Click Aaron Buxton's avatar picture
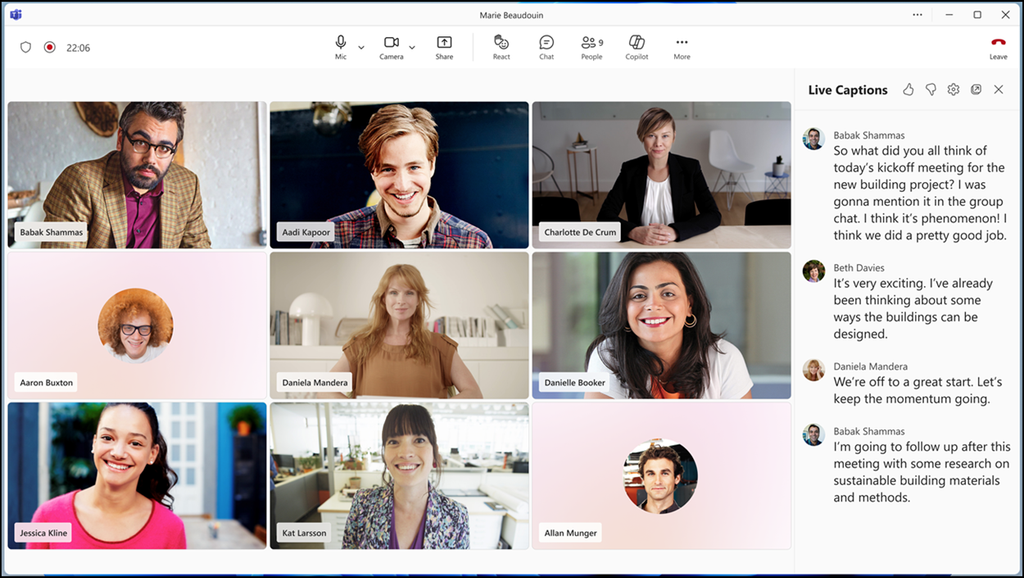1024x578 pixels. coord(135,325)
